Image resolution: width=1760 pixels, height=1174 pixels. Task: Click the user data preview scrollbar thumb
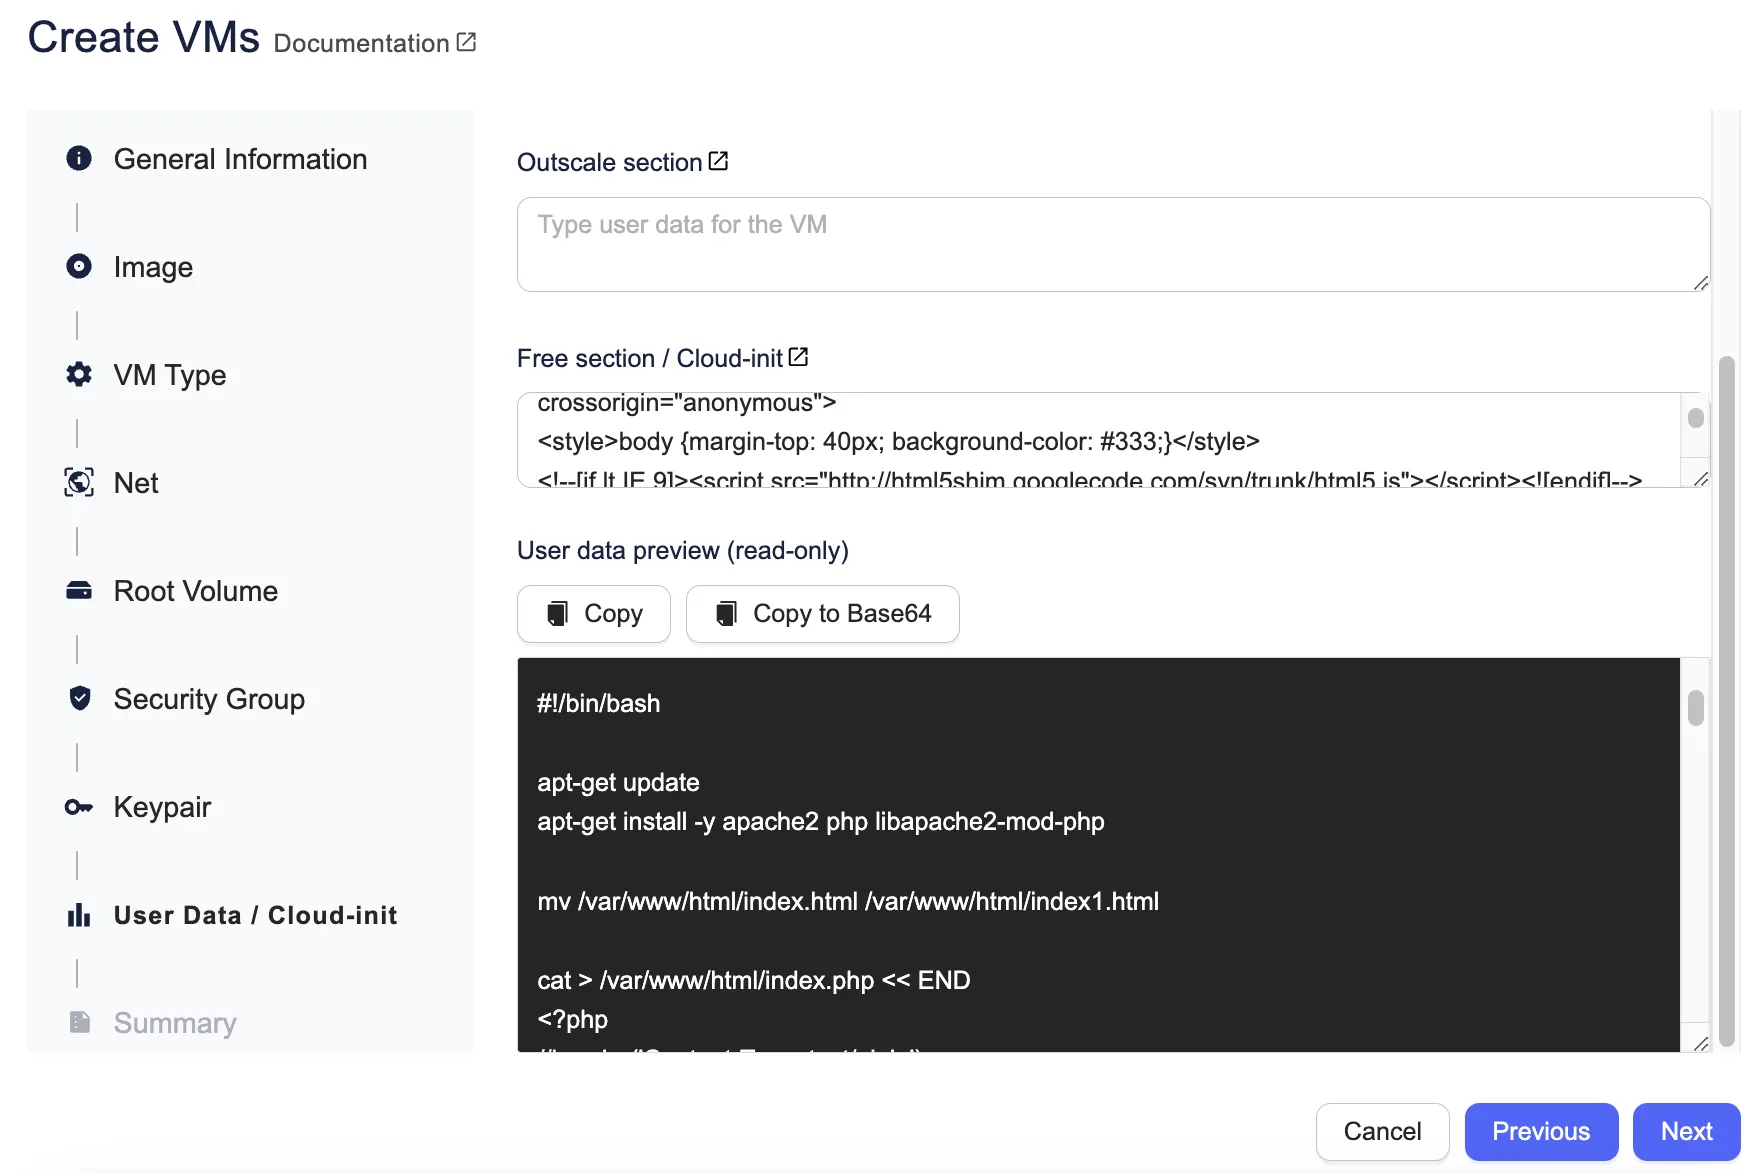pyautogui.click(x=1696, y=708)
